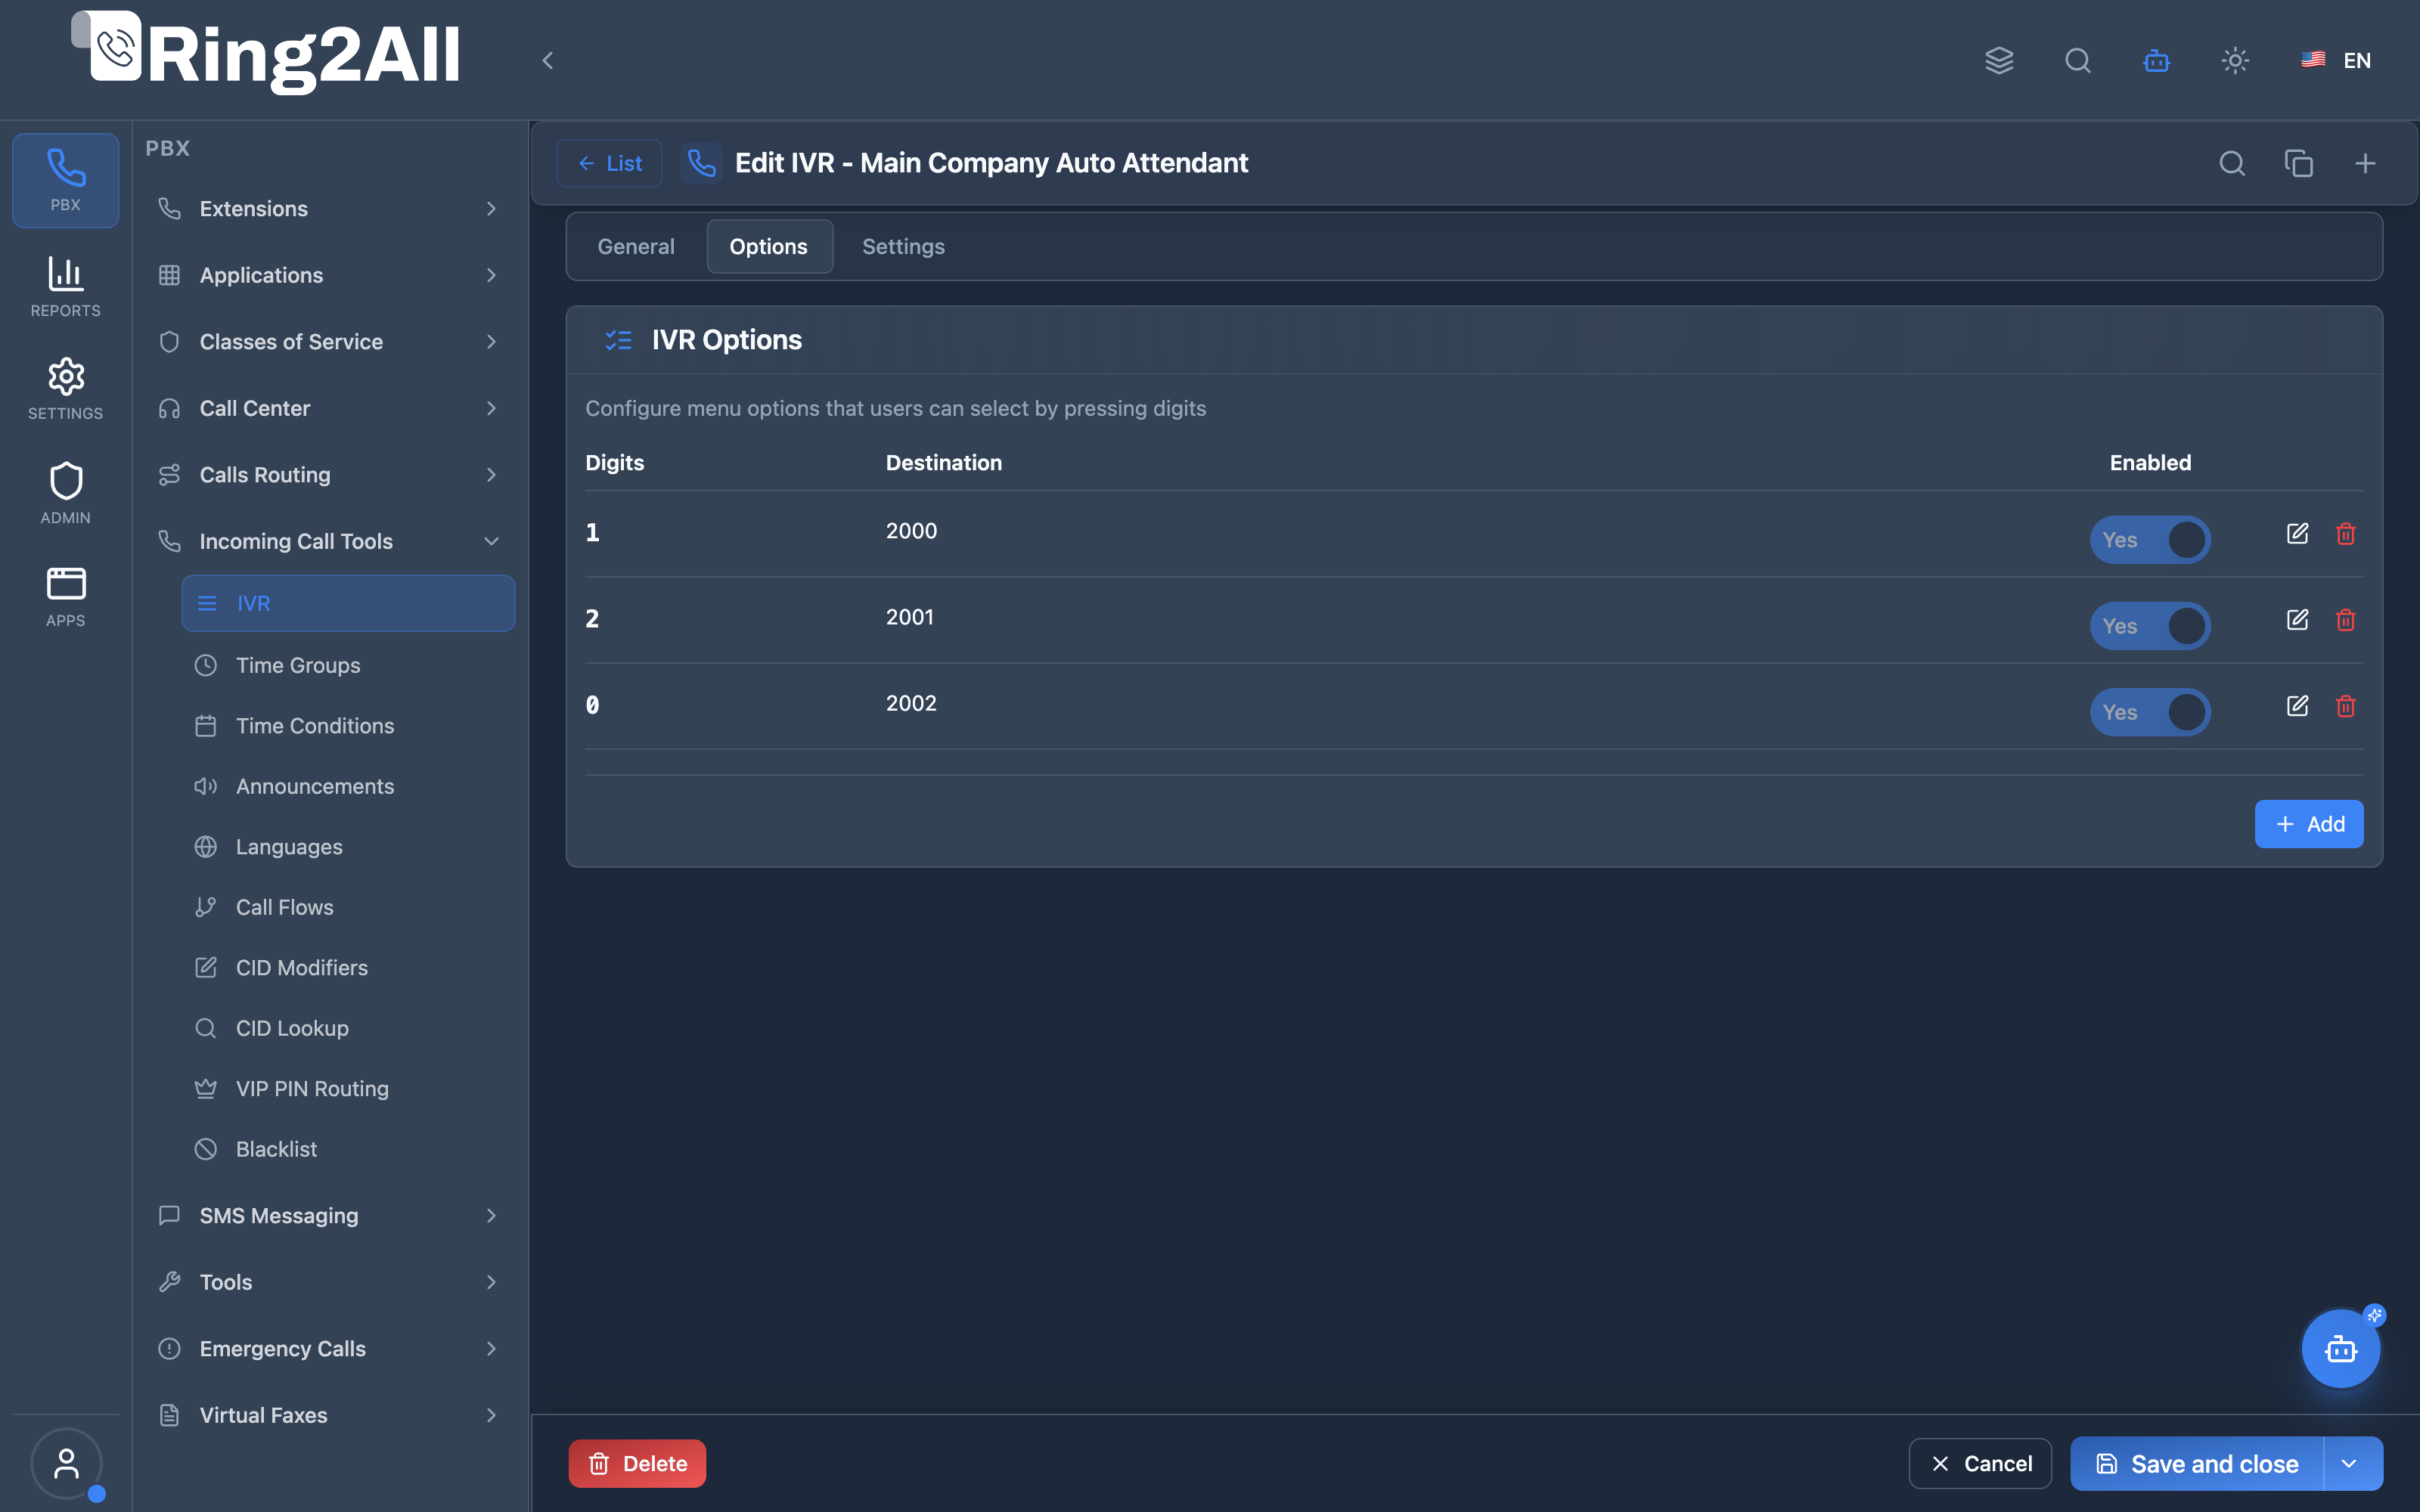2420x1512 pixels.
Task: Search records with page header magnifier
Action: [2232, 163]
